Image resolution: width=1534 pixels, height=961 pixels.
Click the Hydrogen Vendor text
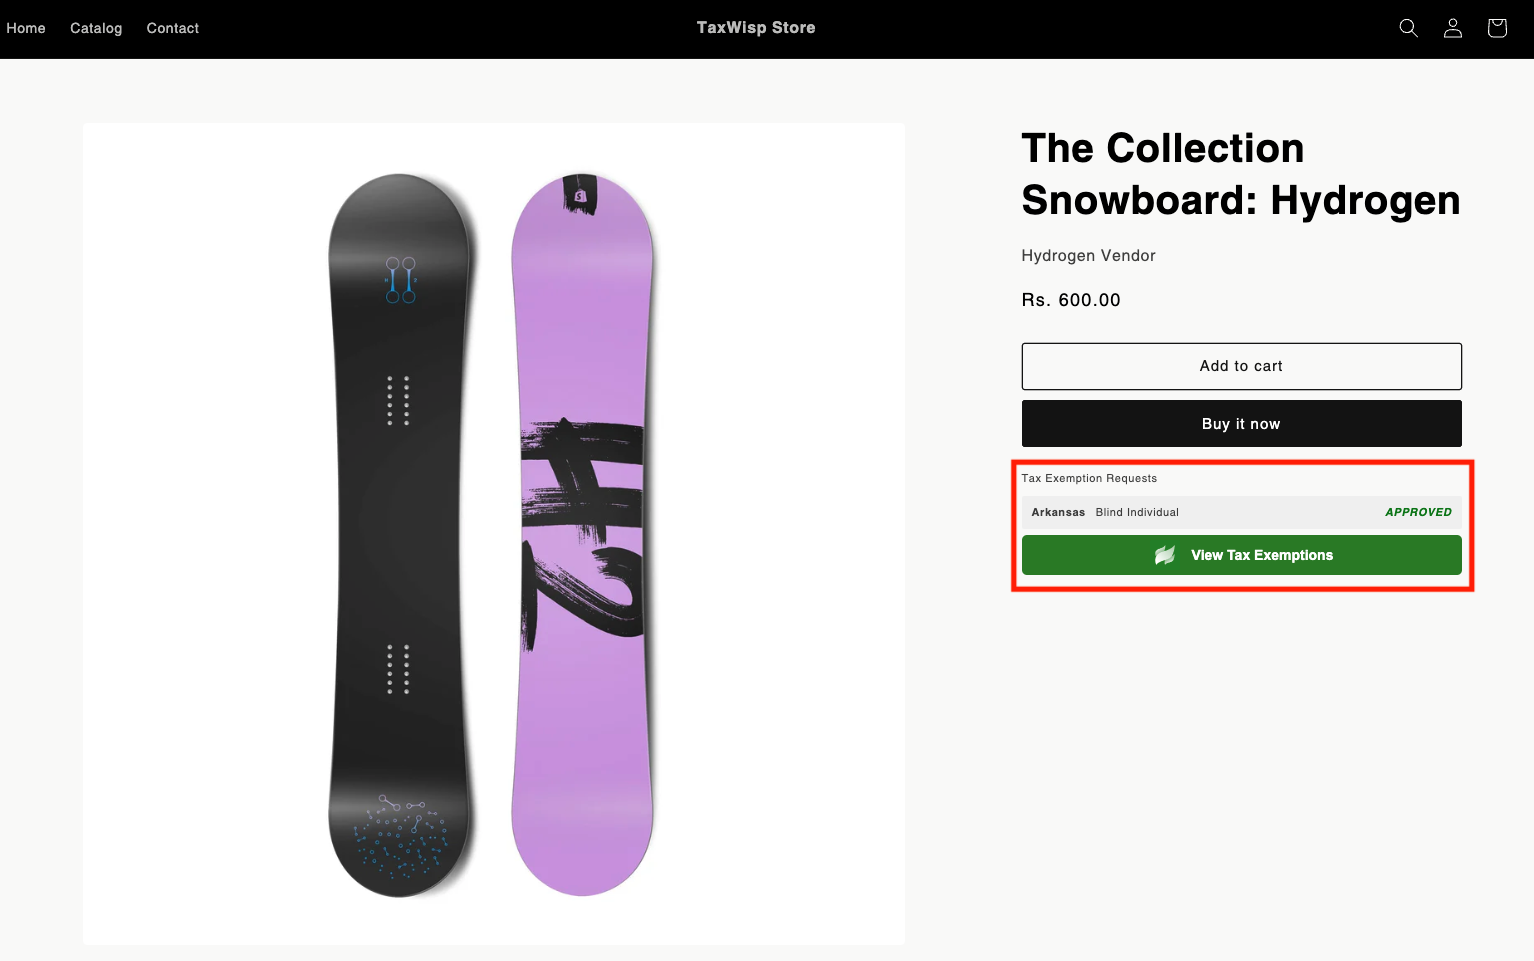point(1088,256)
